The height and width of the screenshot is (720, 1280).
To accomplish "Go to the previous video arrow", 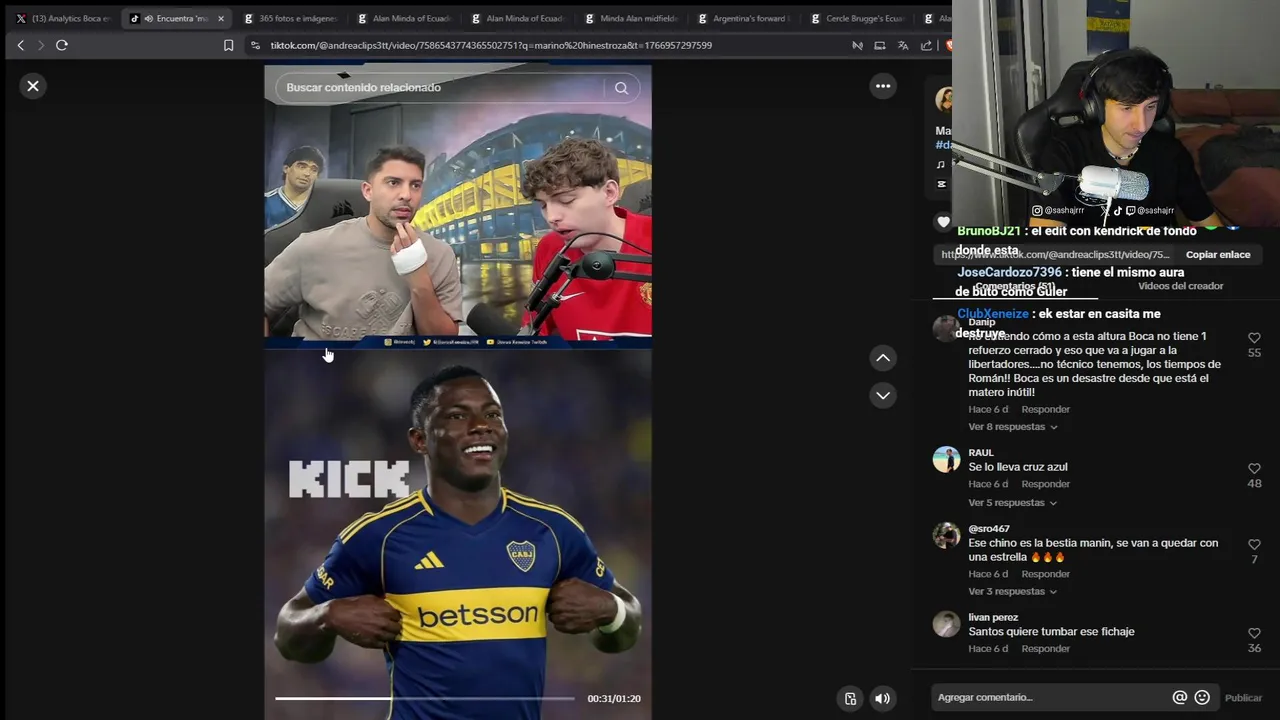I will point(883,358).
